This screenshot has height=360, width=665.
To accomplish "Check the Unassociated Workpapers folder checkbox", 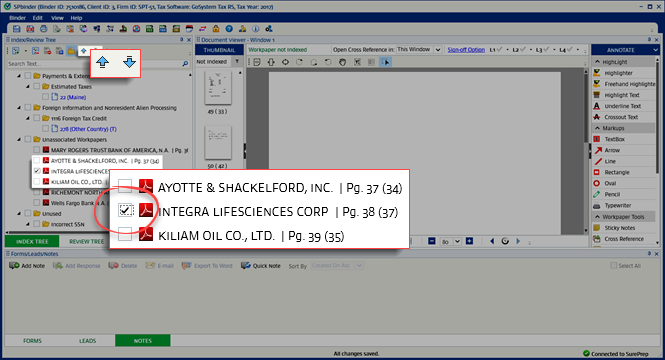I will (28, 140).
